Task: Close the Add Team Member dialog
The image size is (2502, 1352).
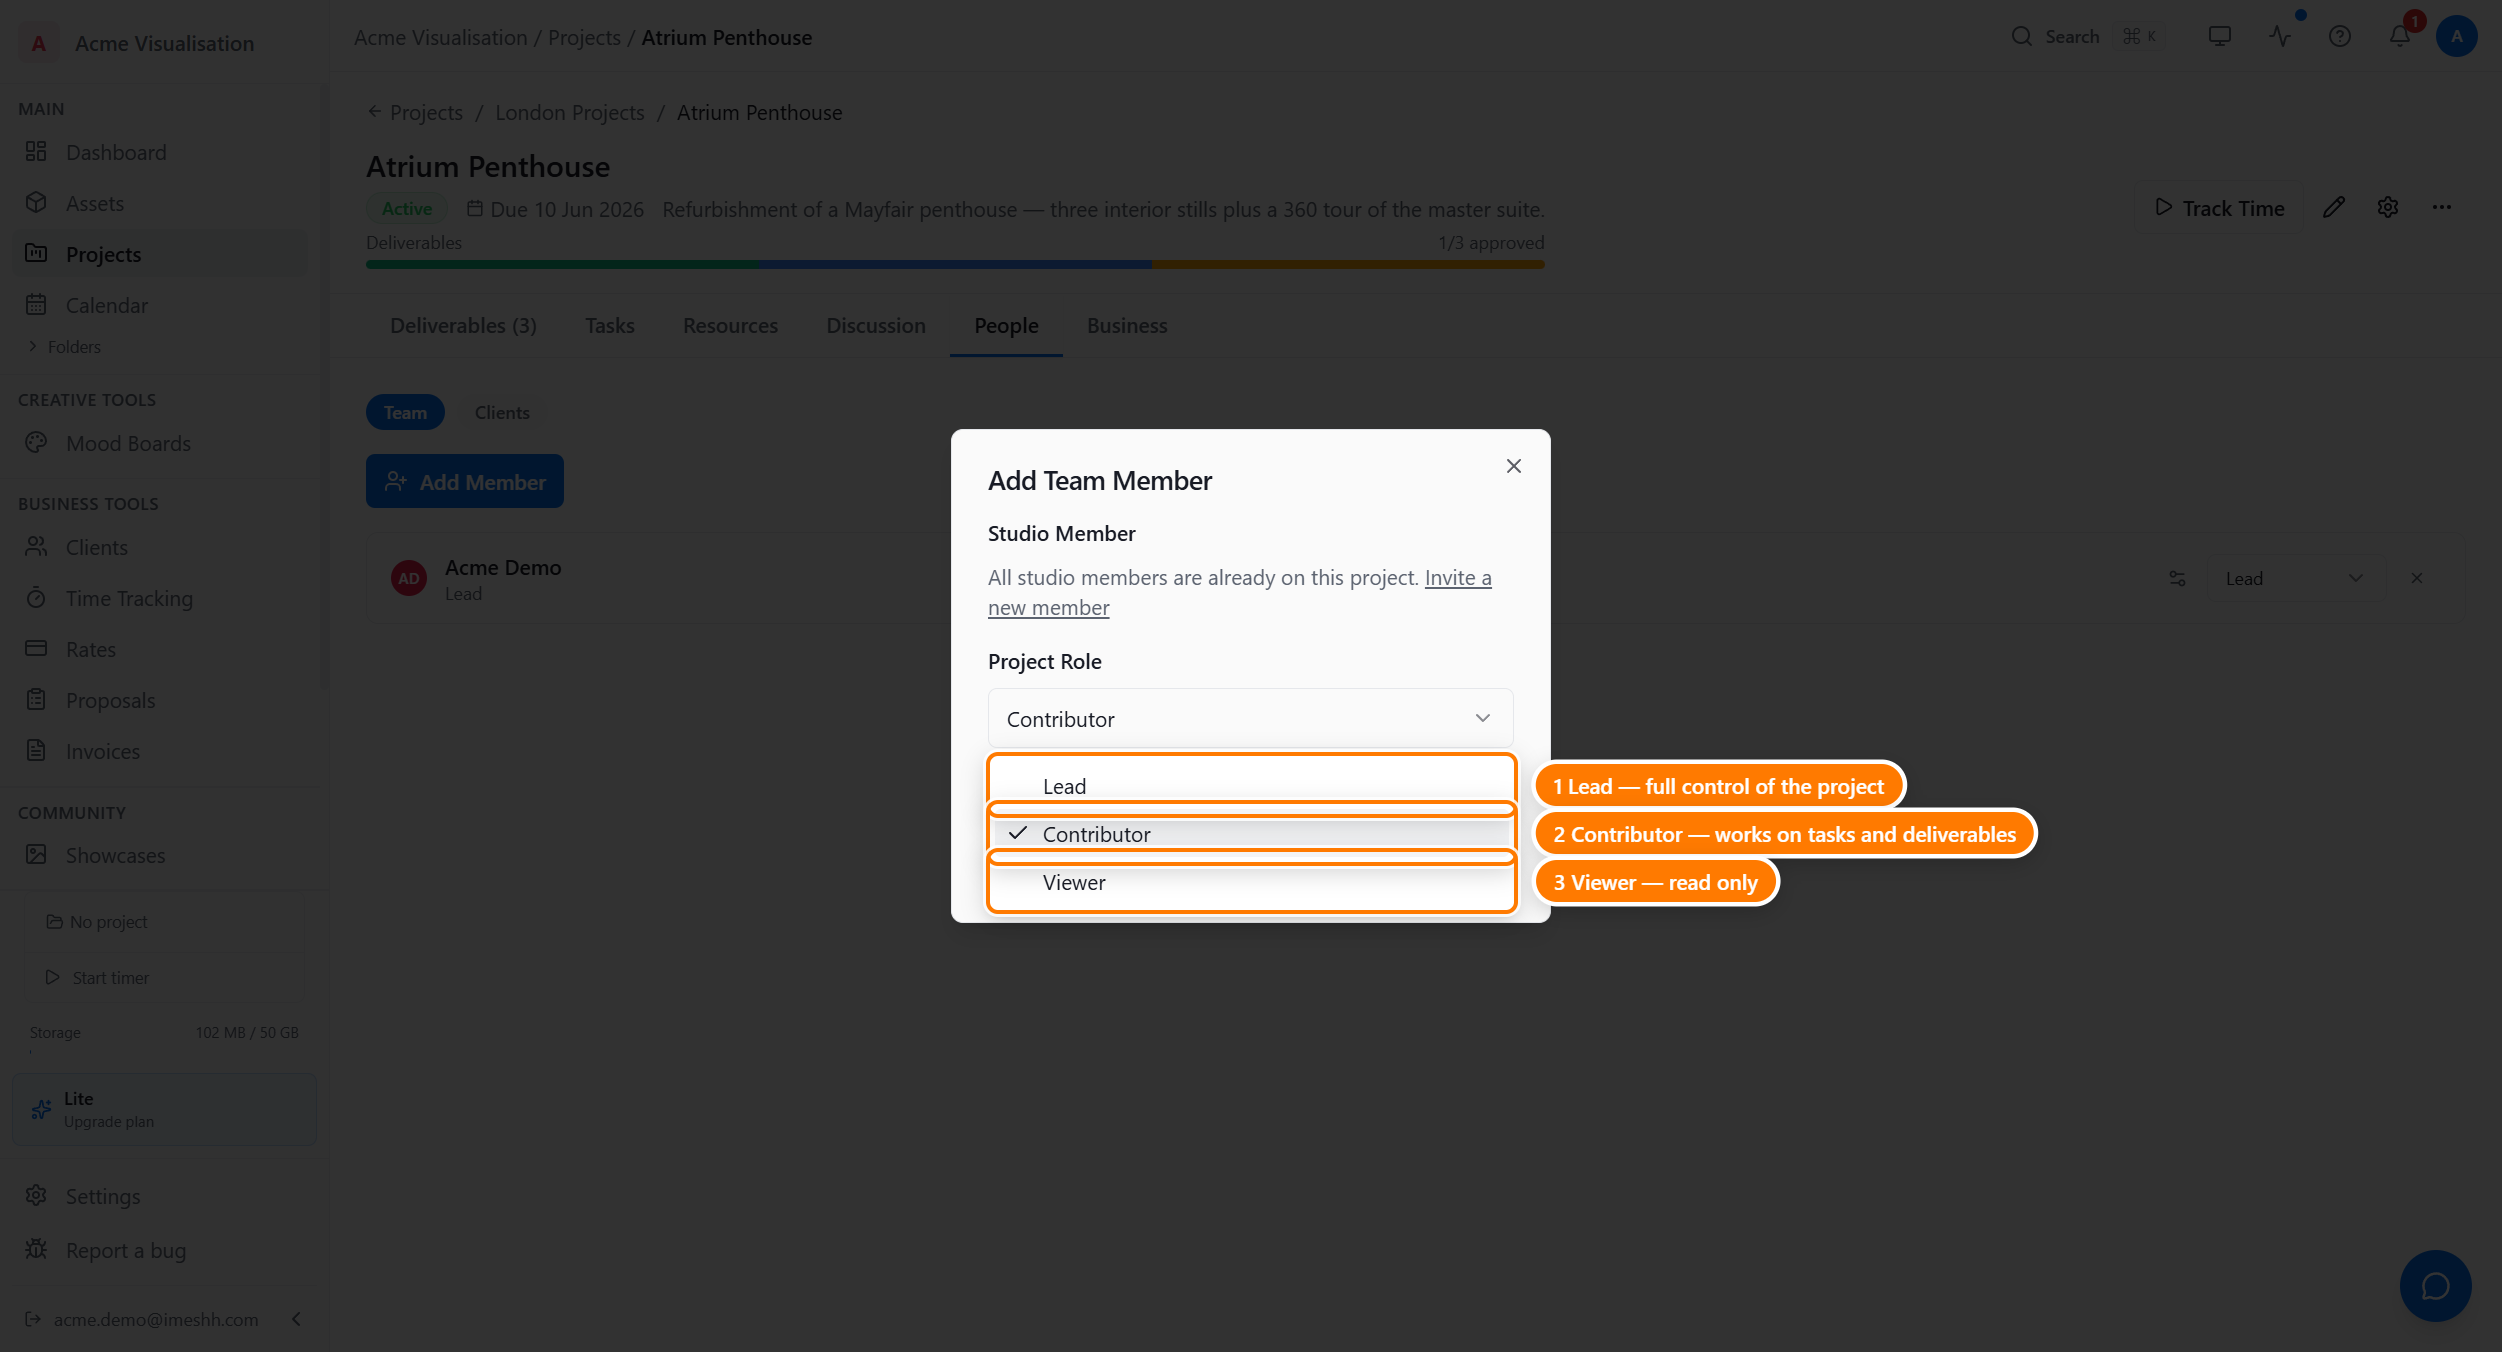Action: coord(1513,466)
